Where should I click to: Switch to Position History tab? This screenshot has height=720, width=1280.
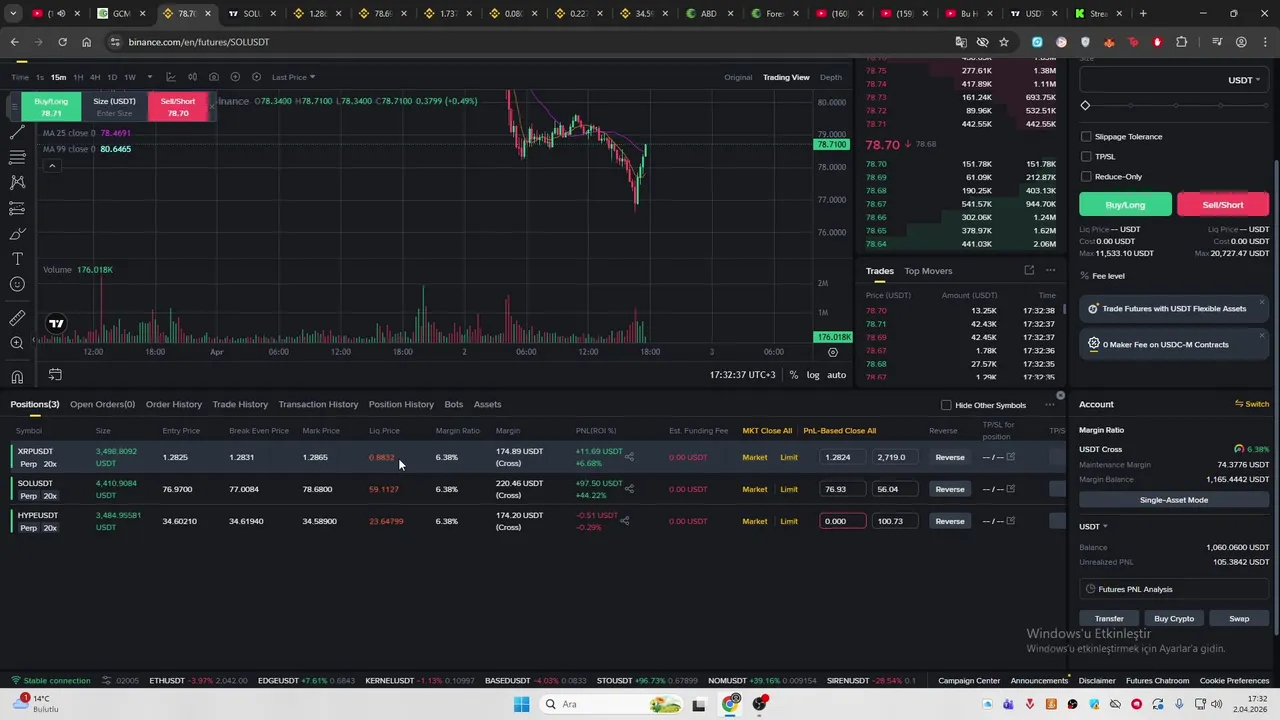pyautogui.click(x=401, y=404)
